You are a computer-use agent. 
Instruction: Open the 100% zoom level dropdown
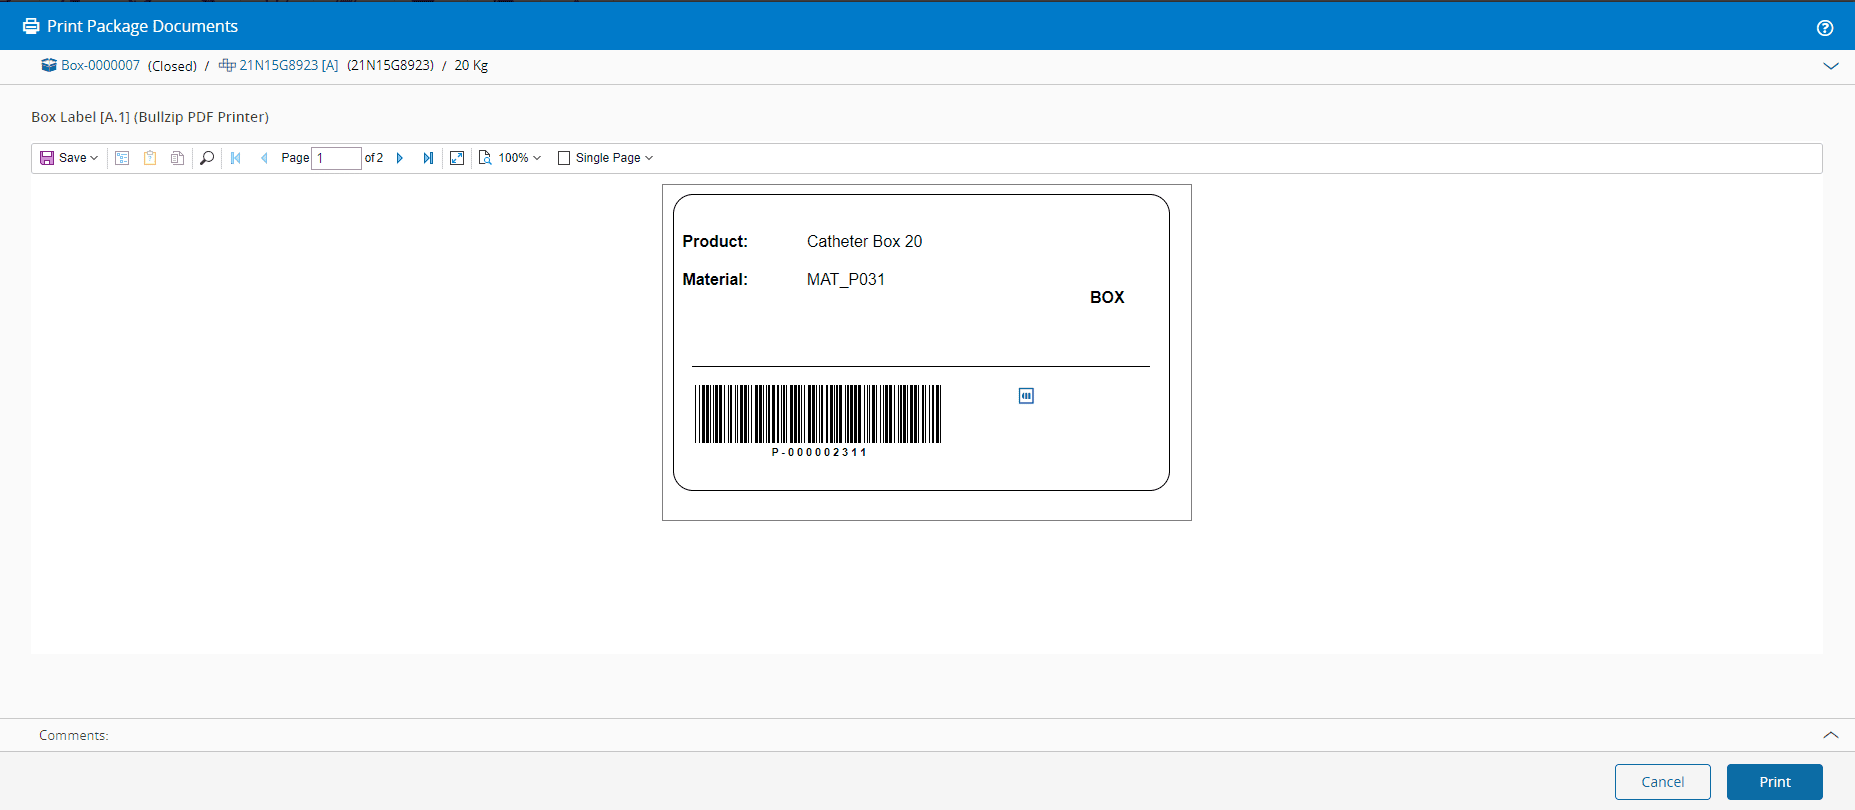(511, 158)
